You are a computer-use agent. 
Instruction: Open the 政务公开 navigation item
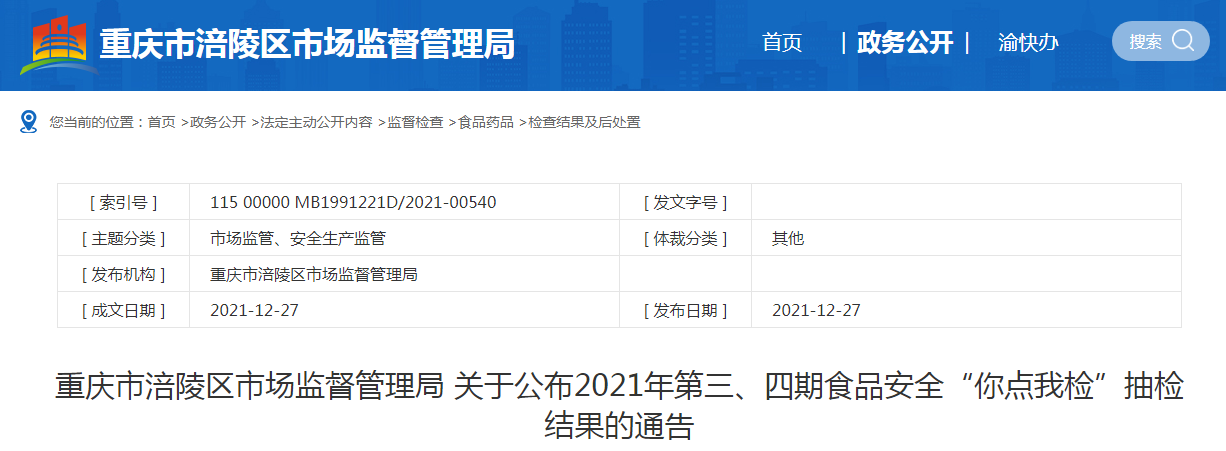[905, 43]
